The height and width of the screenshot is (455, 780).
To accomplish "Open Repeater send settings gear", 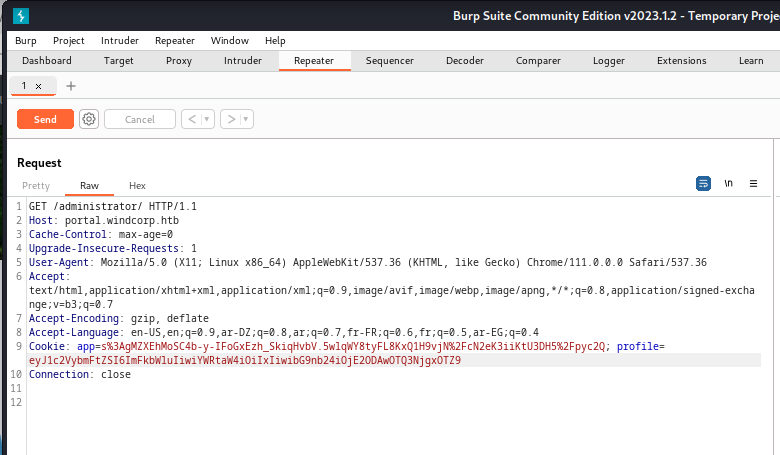I will [89, 119].
